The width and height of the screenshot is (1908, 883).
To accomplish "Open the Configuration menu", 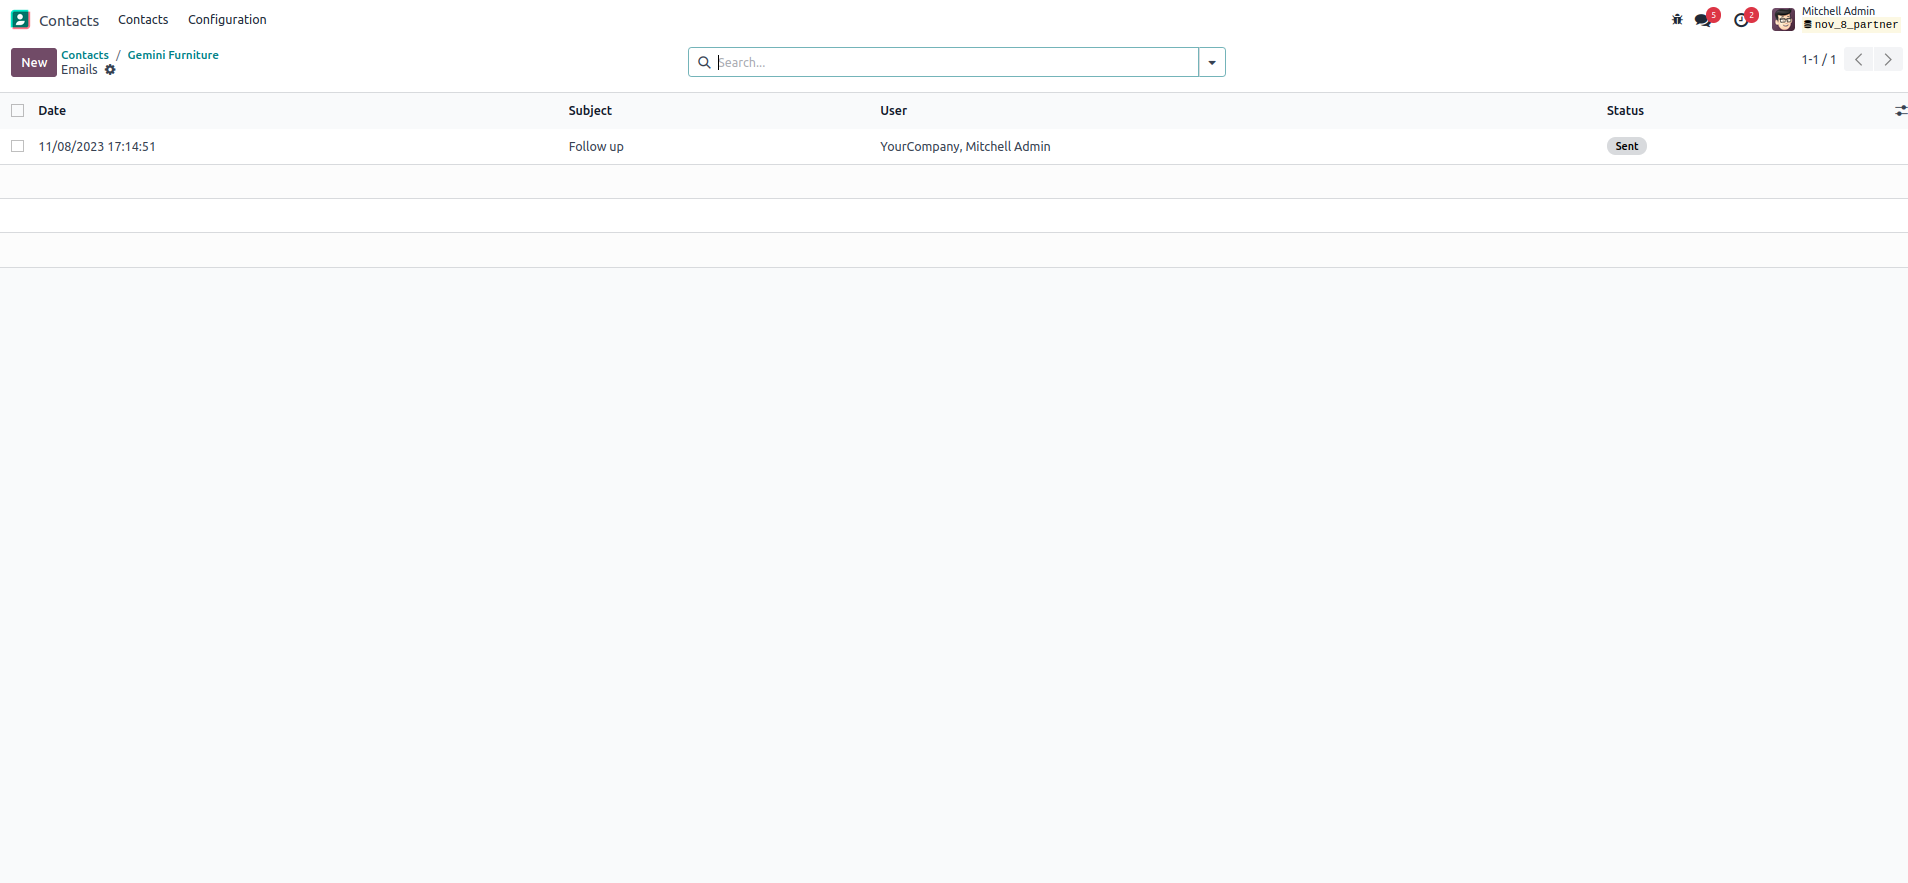I will [227, 19].
